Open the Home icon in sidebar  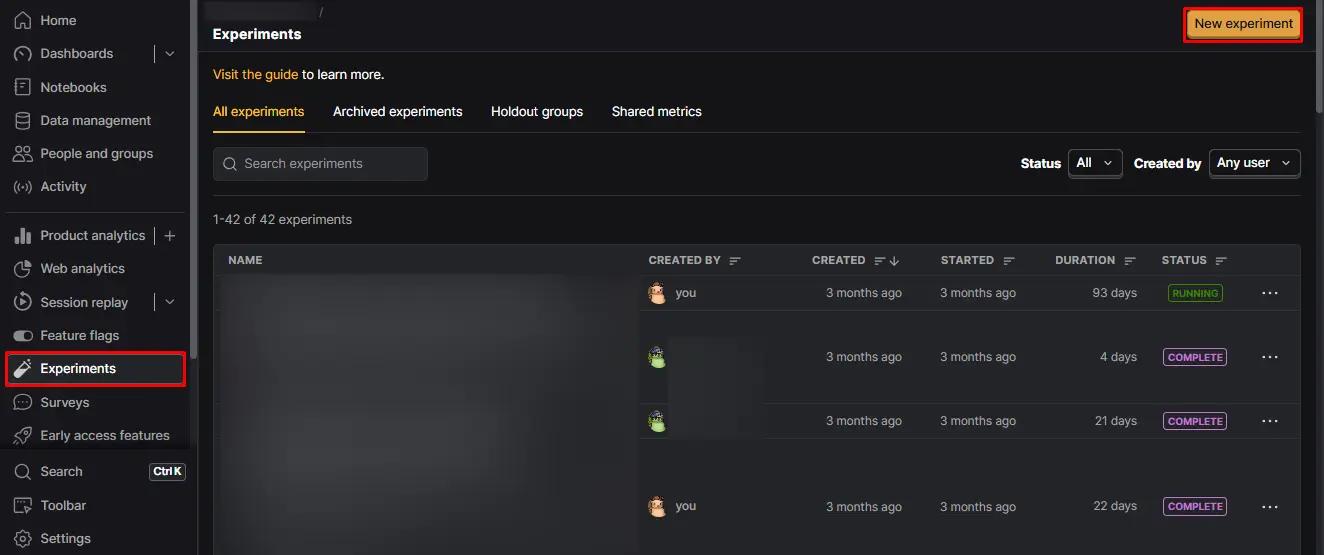pos(22,20)
